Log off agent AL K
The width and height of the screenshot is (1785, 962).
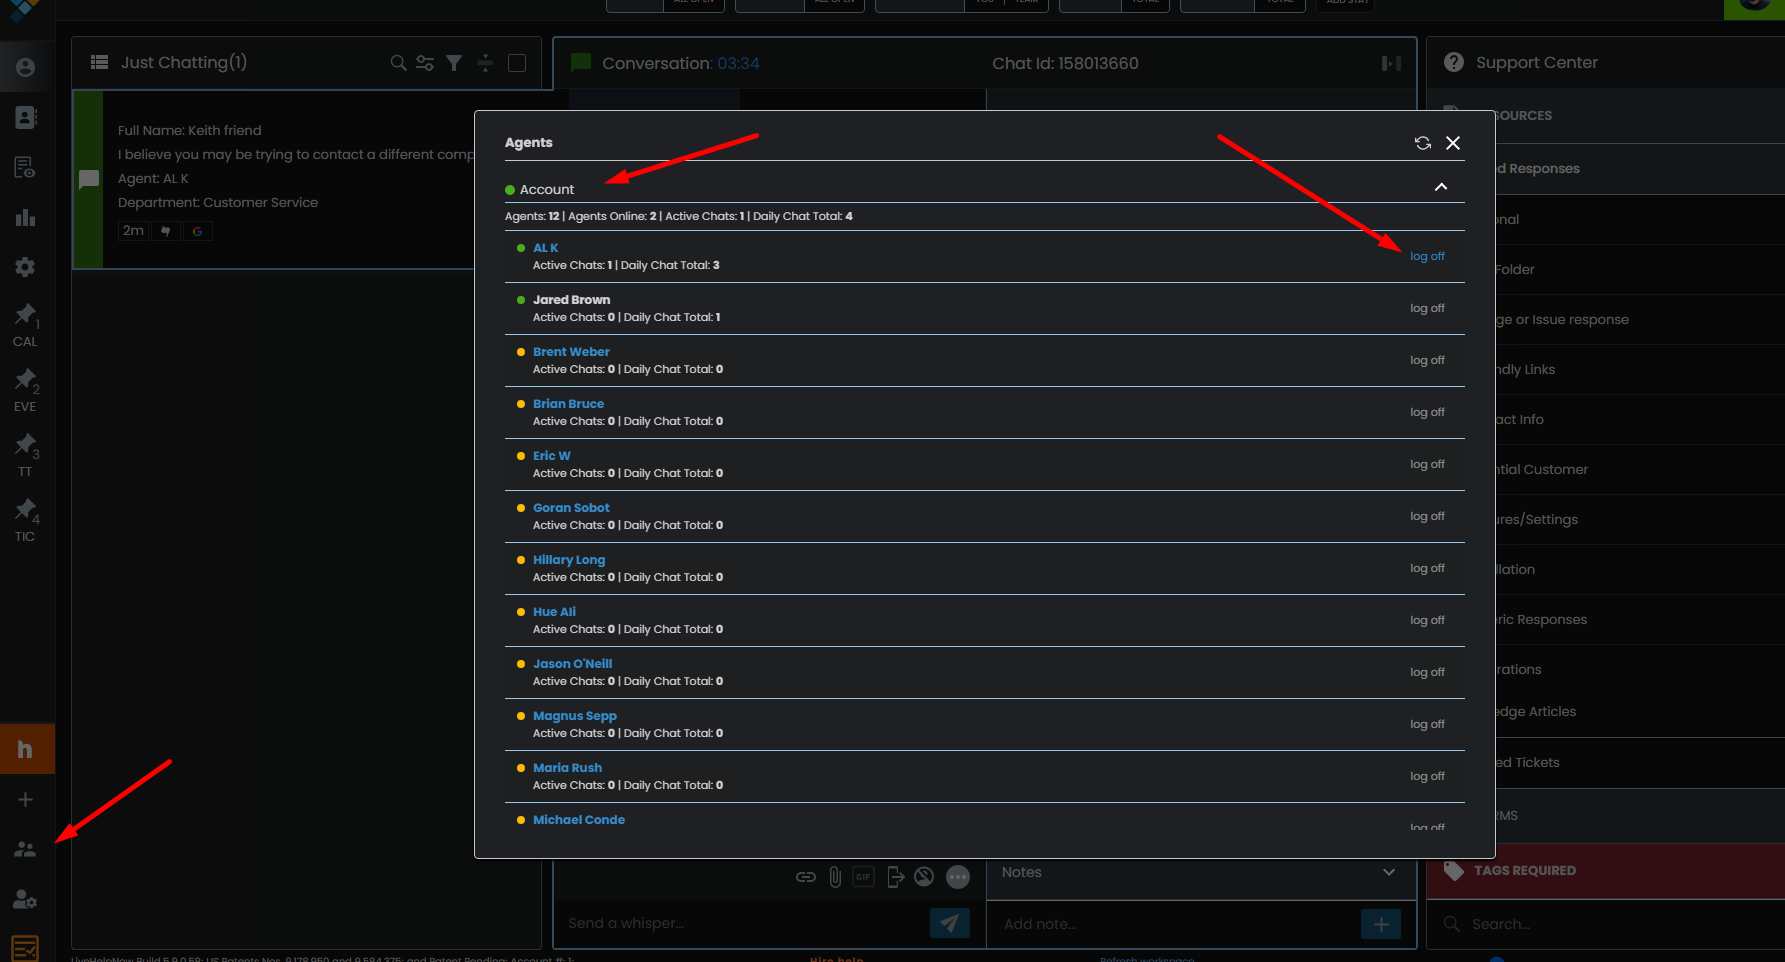[1427, 257]
